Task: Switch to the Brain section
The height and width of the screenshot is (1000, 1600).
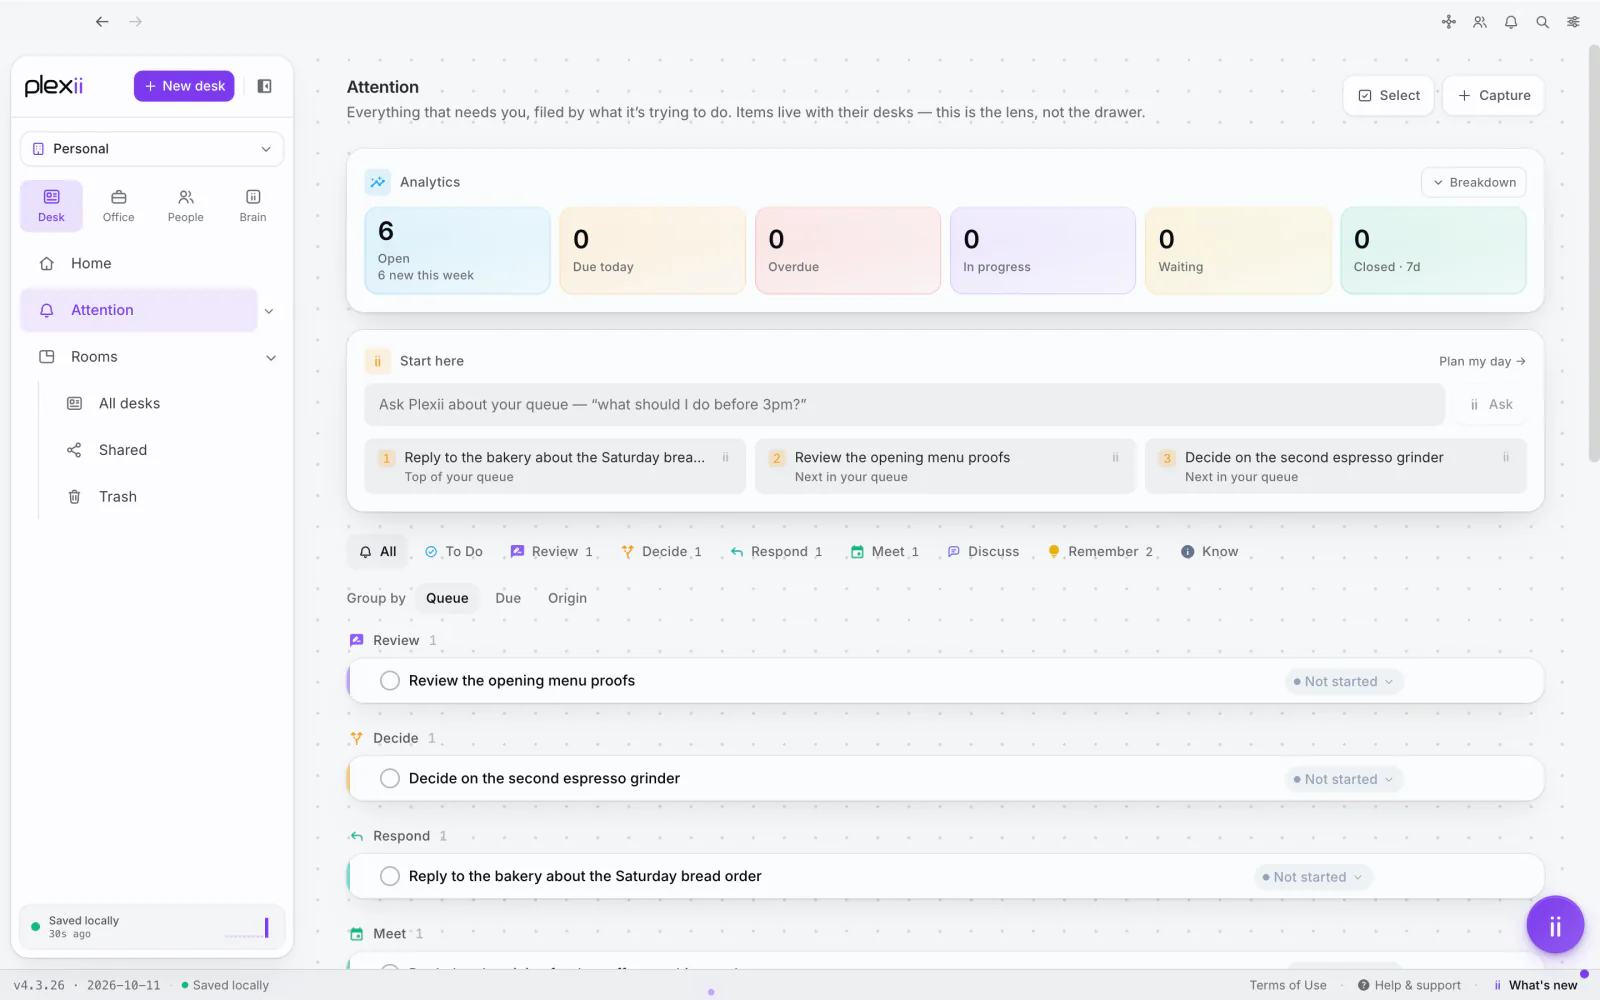Action: 253,206
